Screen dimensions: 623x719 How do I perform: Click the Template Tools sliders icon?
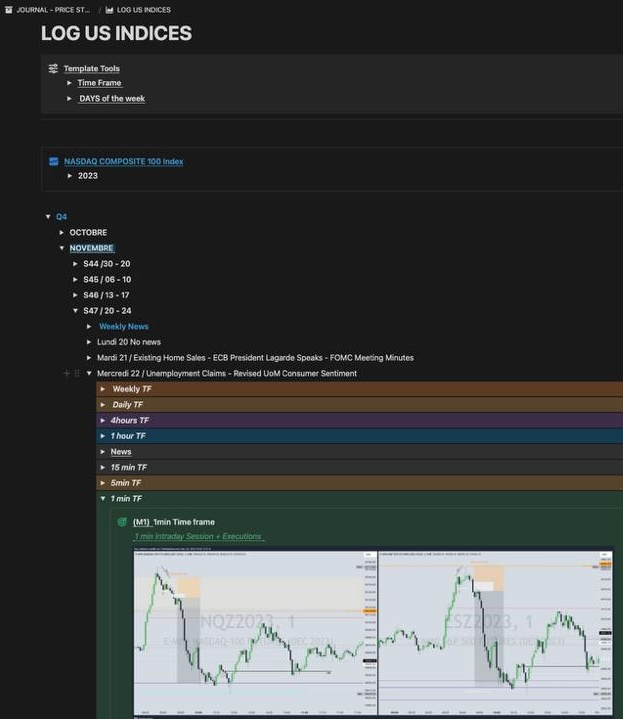(x=53, y=69)
